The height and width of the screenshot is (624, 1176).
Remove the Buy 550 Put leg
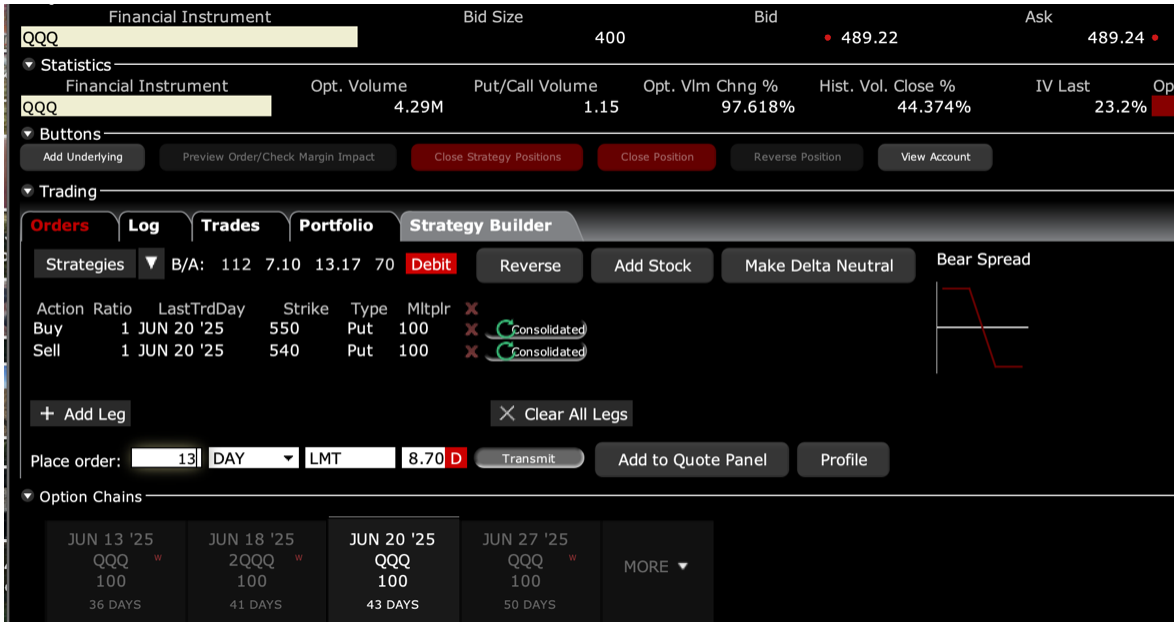pyautogui.click(x=471, y=329)
